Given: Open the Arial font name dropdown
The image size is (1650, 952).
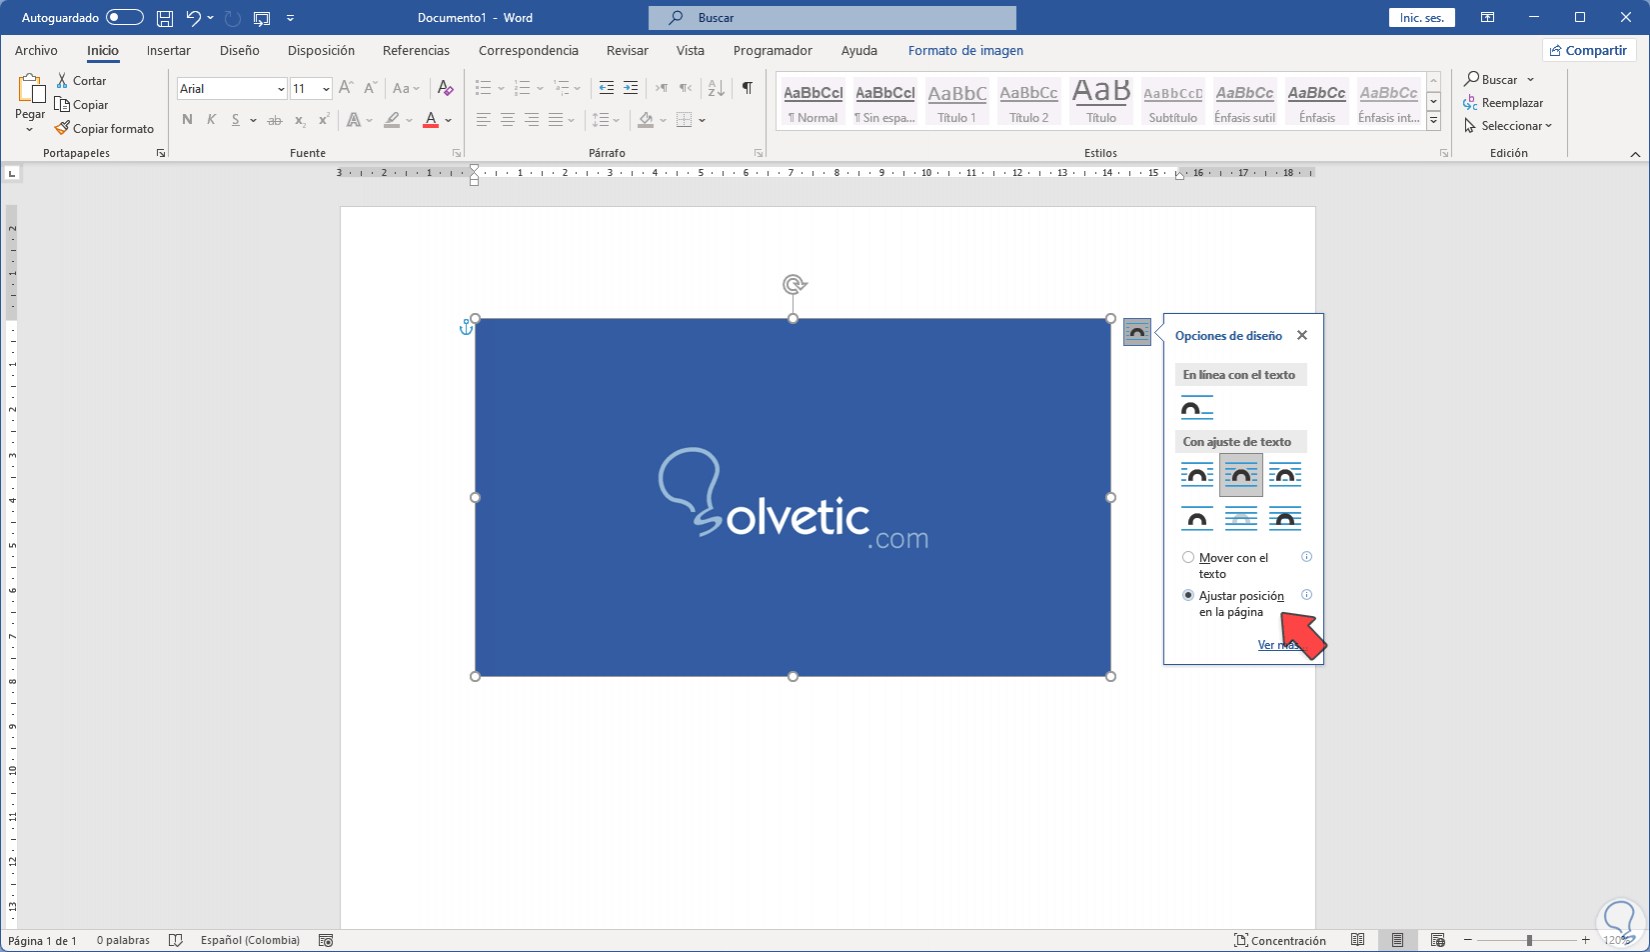Looking at the screenshot, I should 281,89.
